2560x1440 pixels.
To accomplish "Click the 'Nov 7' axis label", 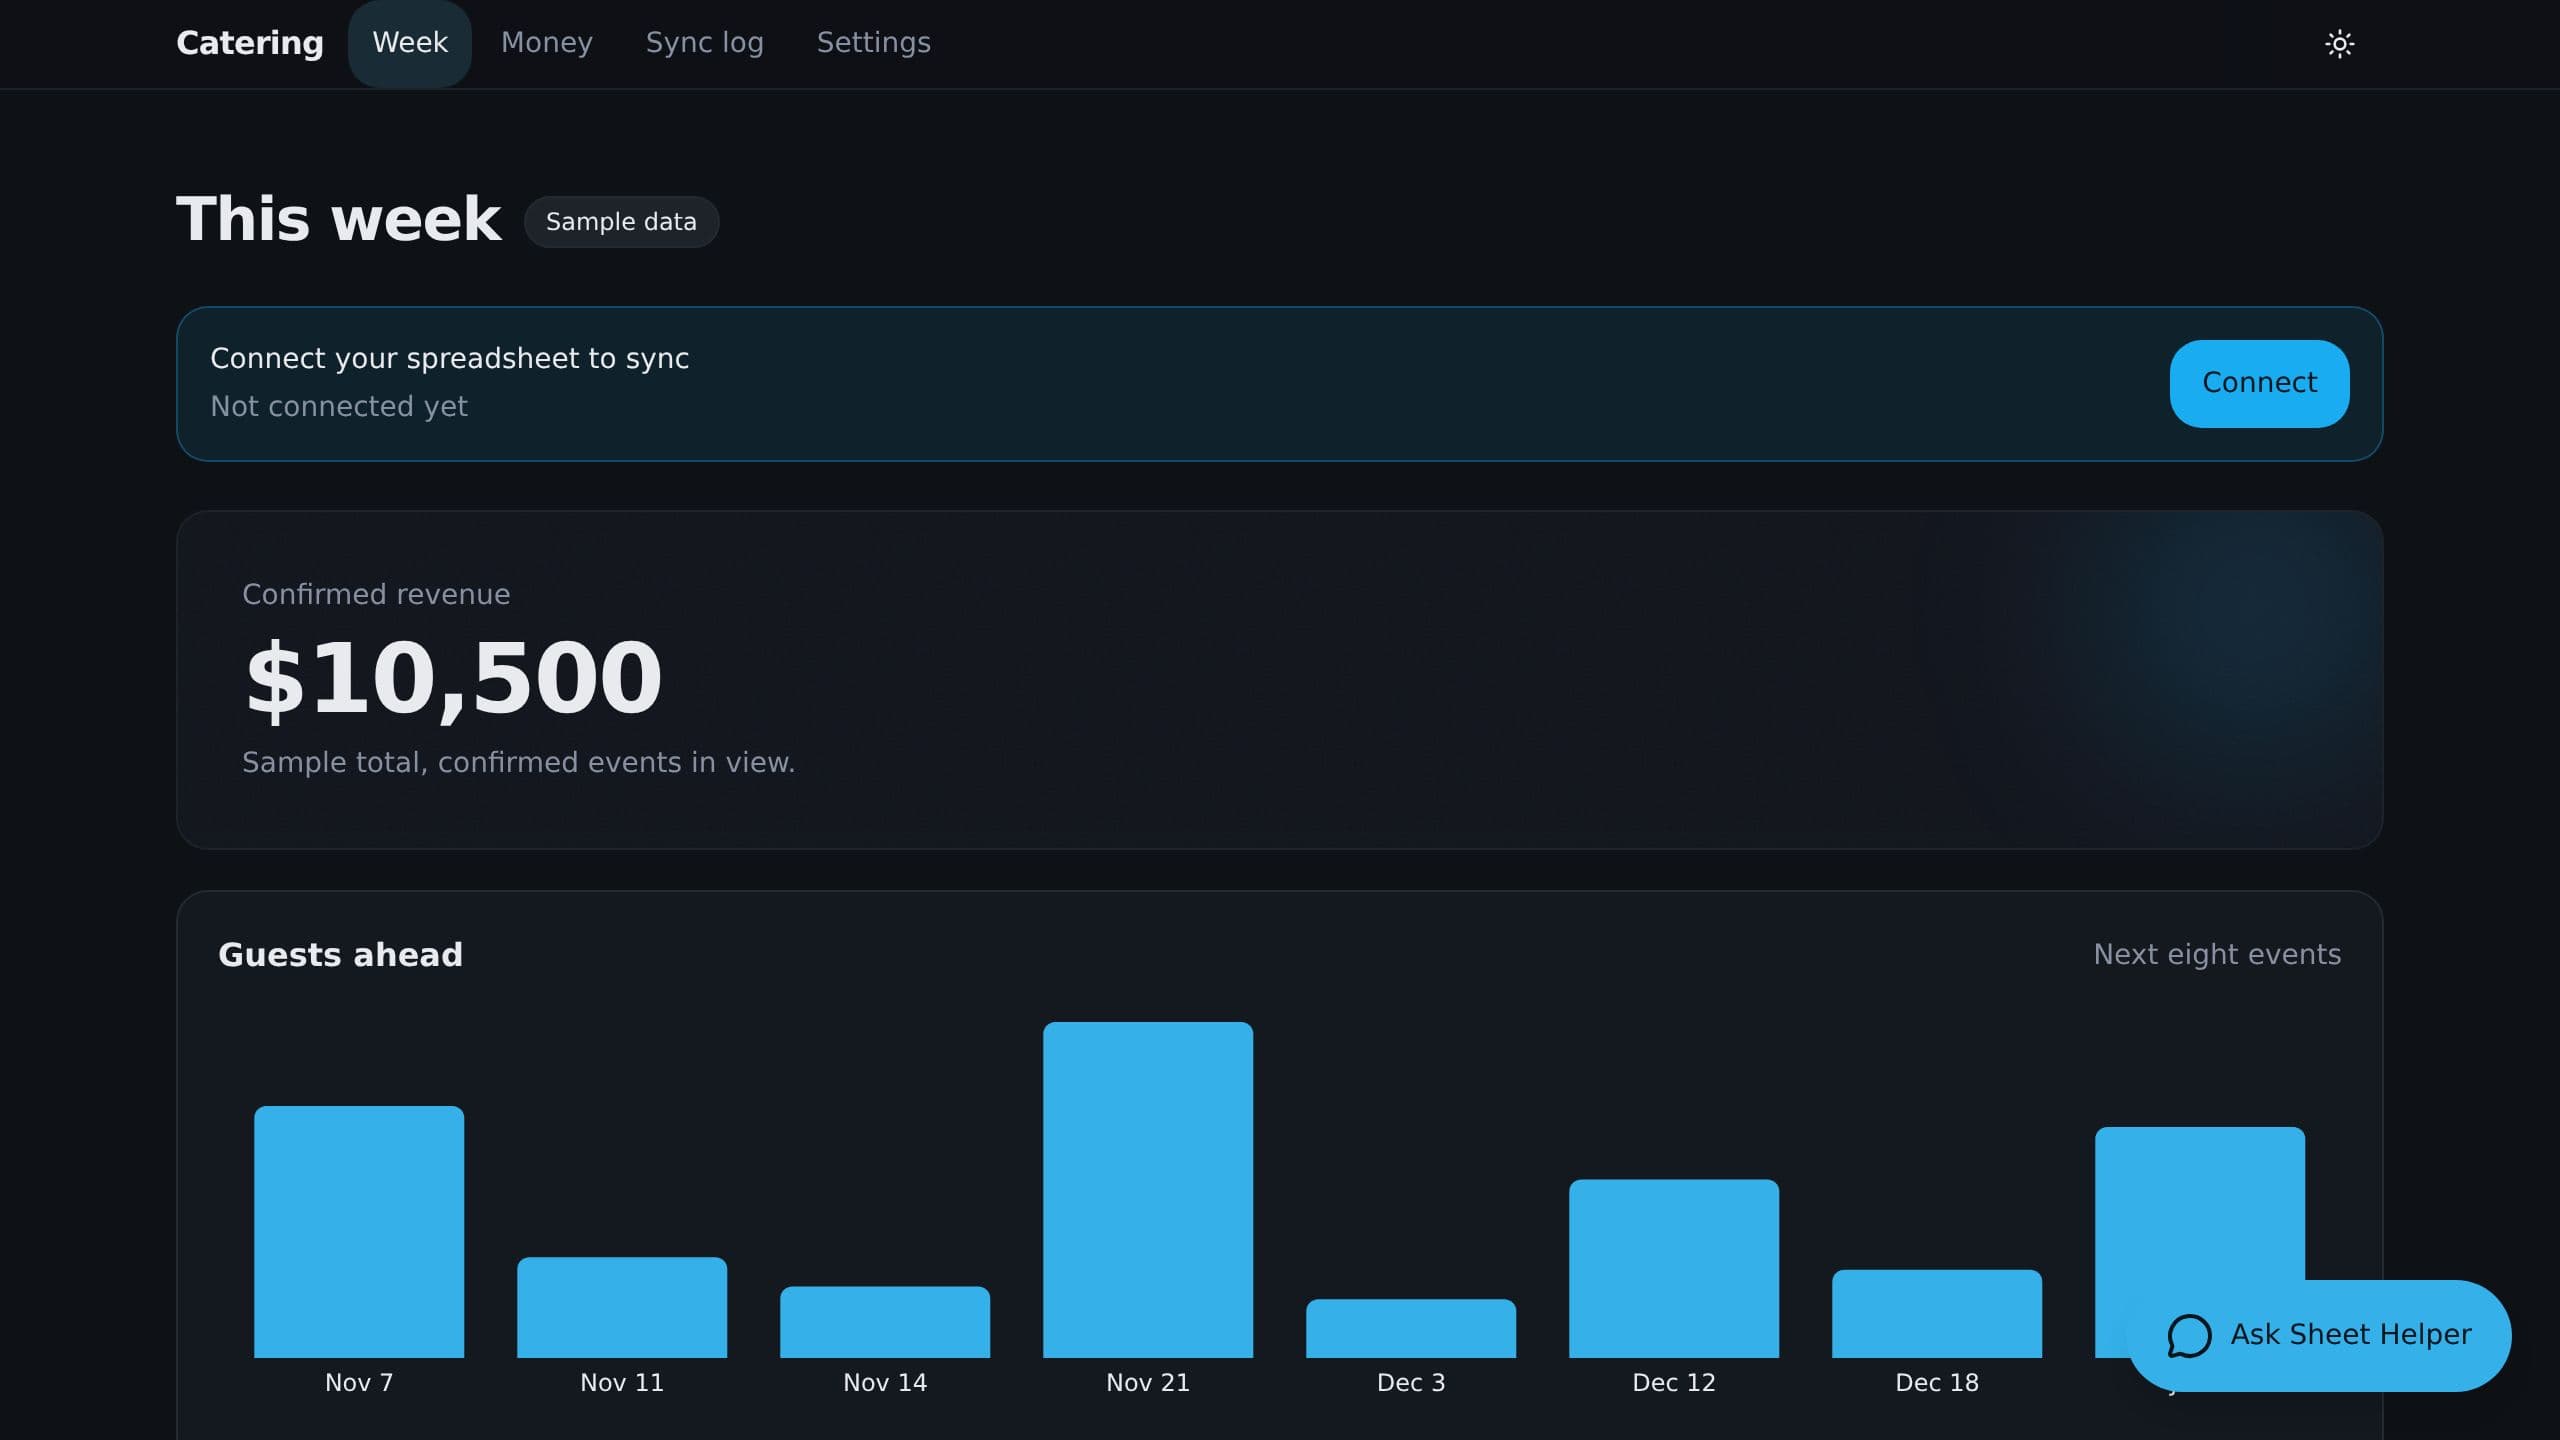I will click(x=359, y=1383).
